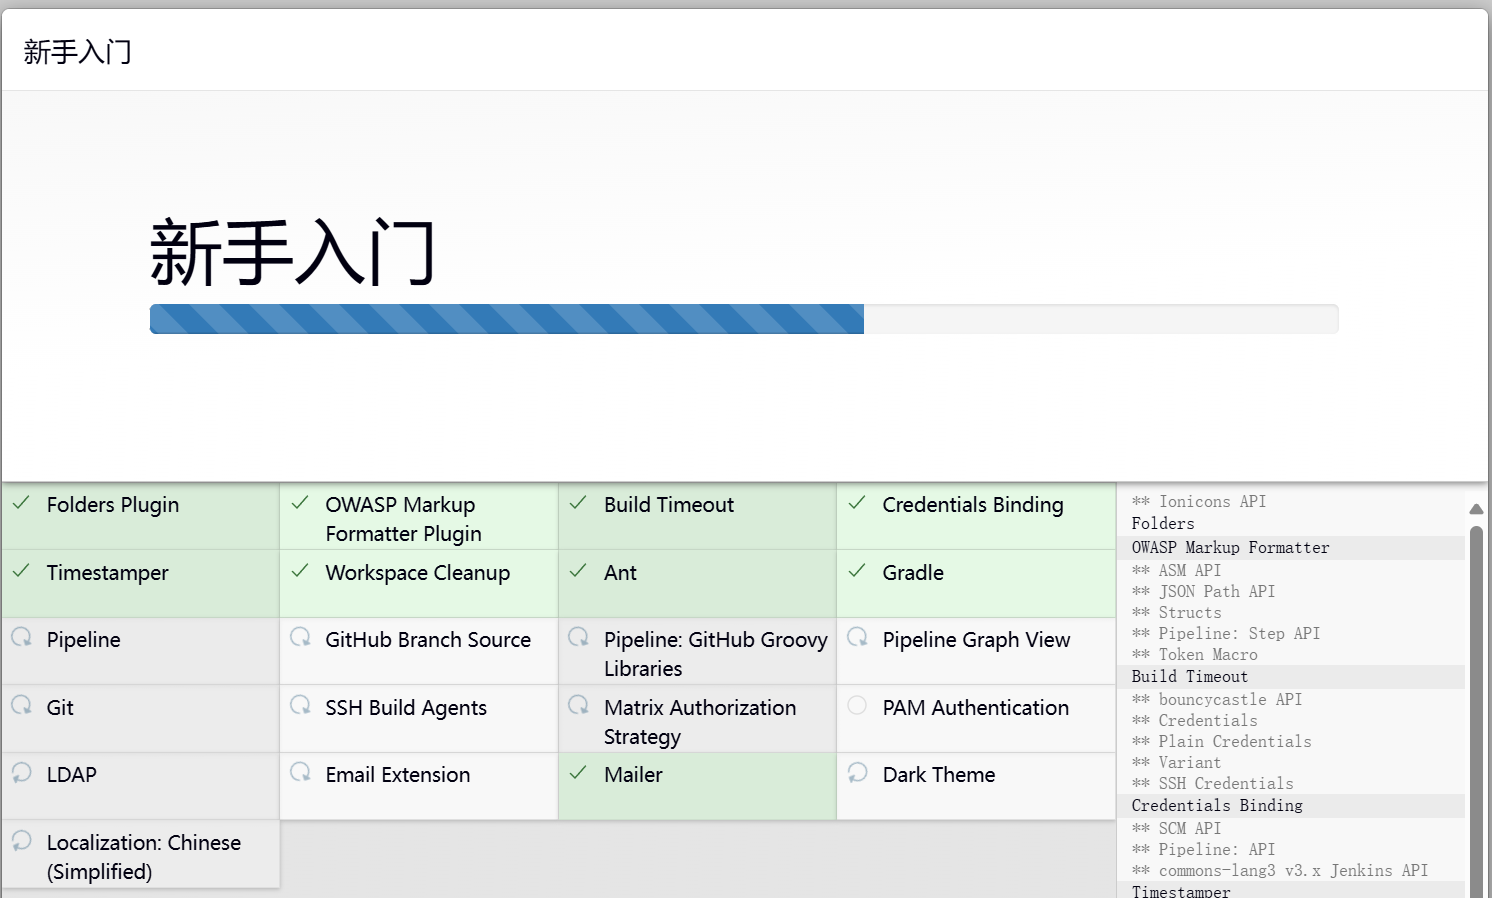Select the Credentials Binding plugin cell
This screenshot has width=1492, height=898.
pyautogui.click(x=975, y=516)
